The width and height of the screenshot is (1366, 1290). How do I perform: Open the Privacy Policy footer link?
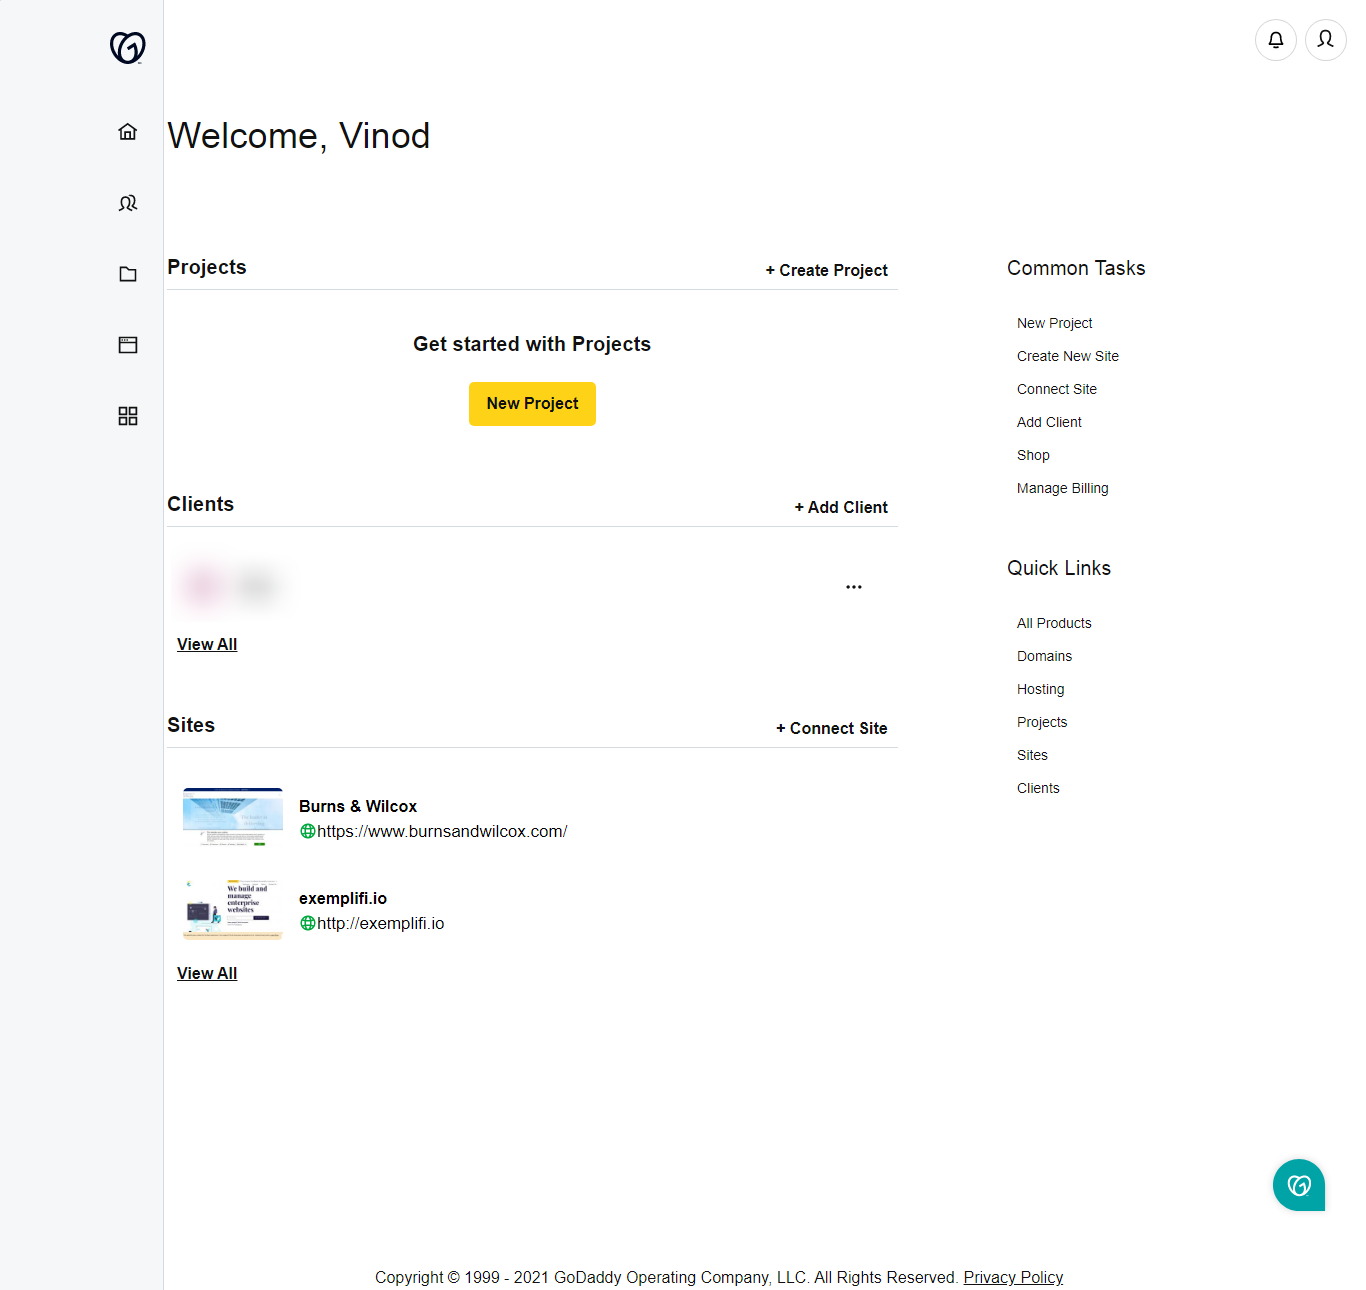(1013, 1277)
